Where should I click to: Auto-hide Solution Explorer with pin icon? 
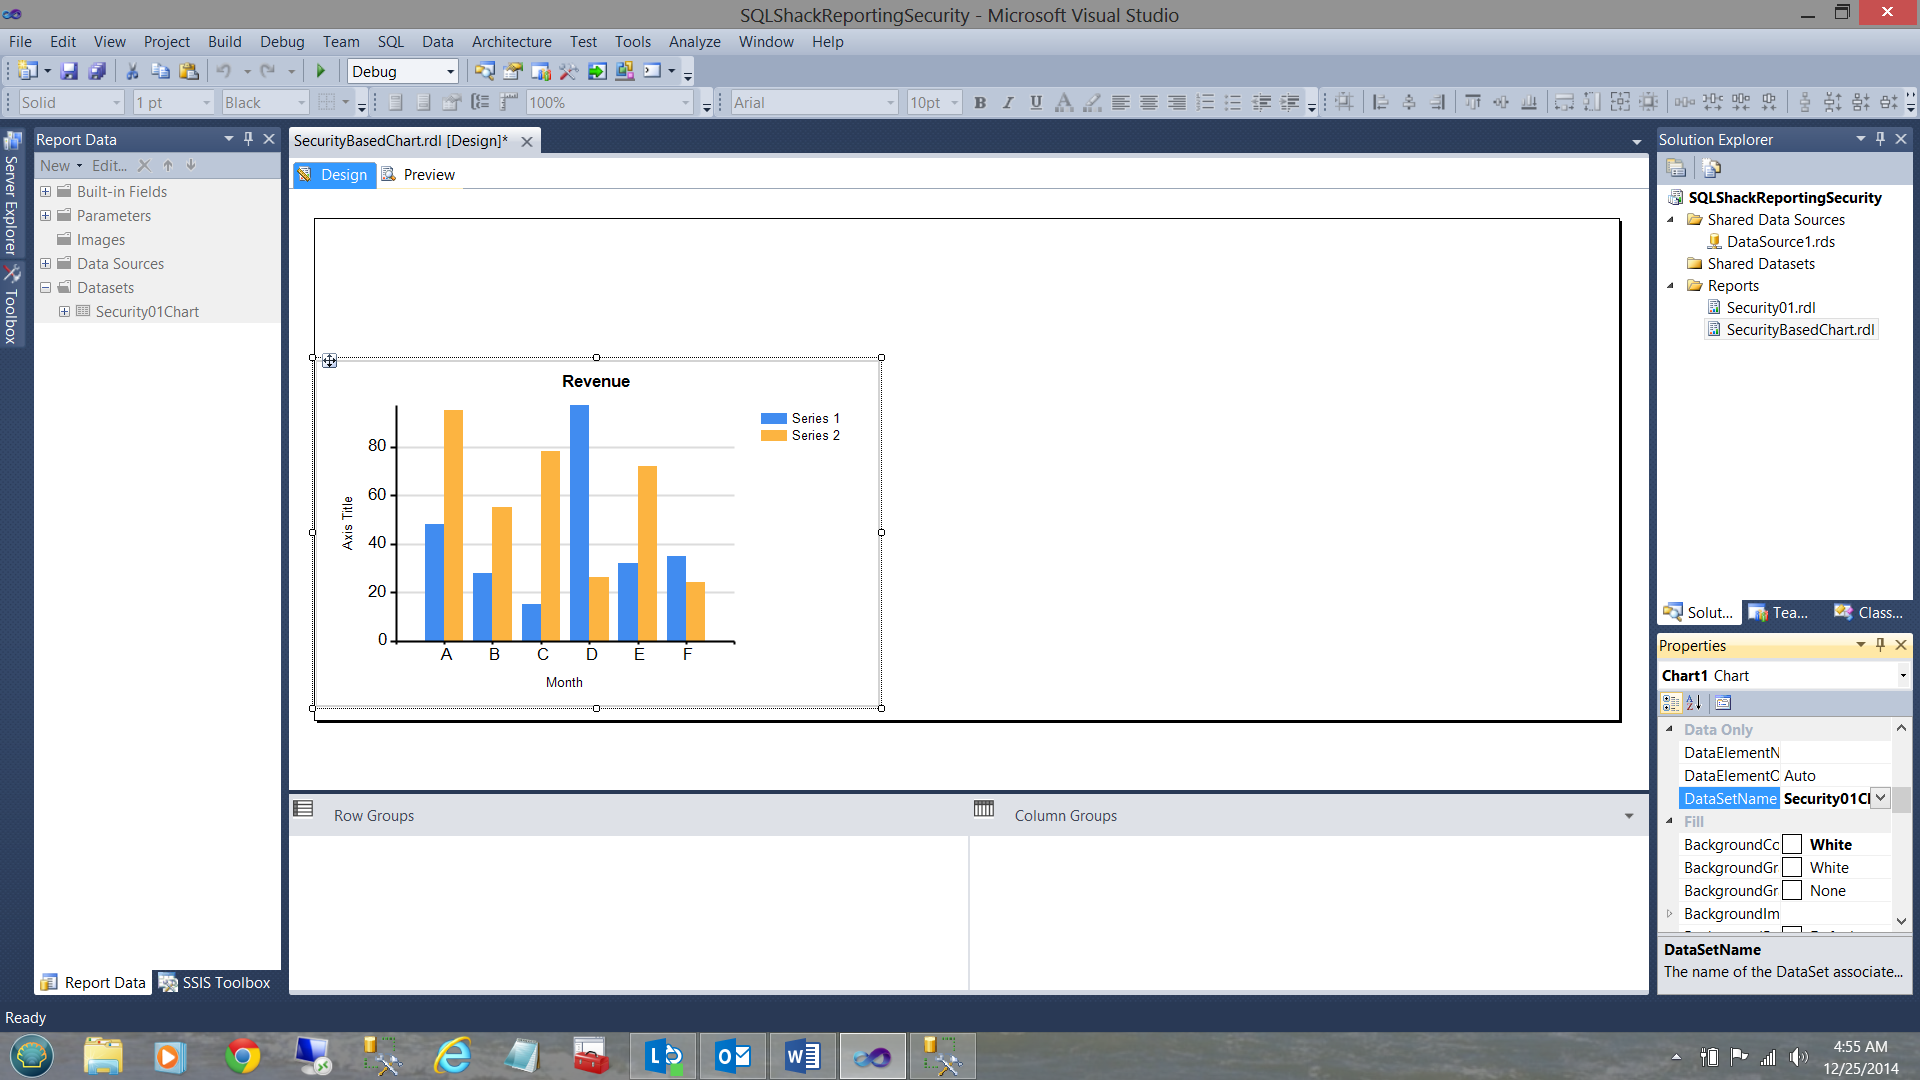[1880, 139]
